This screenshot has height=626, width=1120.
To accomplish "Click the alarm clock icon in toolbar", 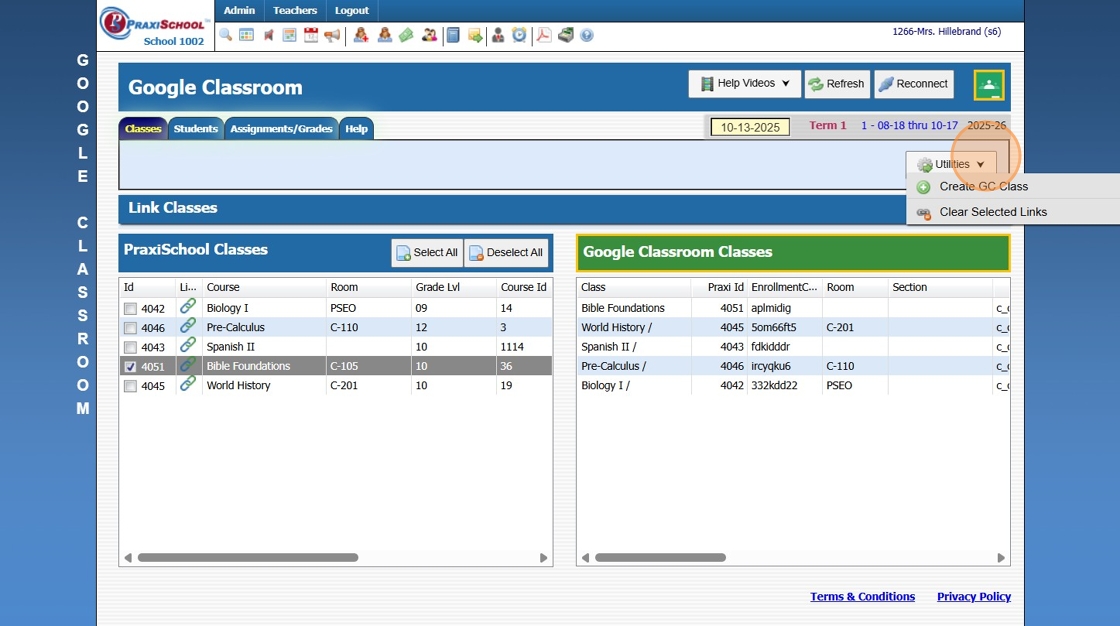I will click(519, 35).
